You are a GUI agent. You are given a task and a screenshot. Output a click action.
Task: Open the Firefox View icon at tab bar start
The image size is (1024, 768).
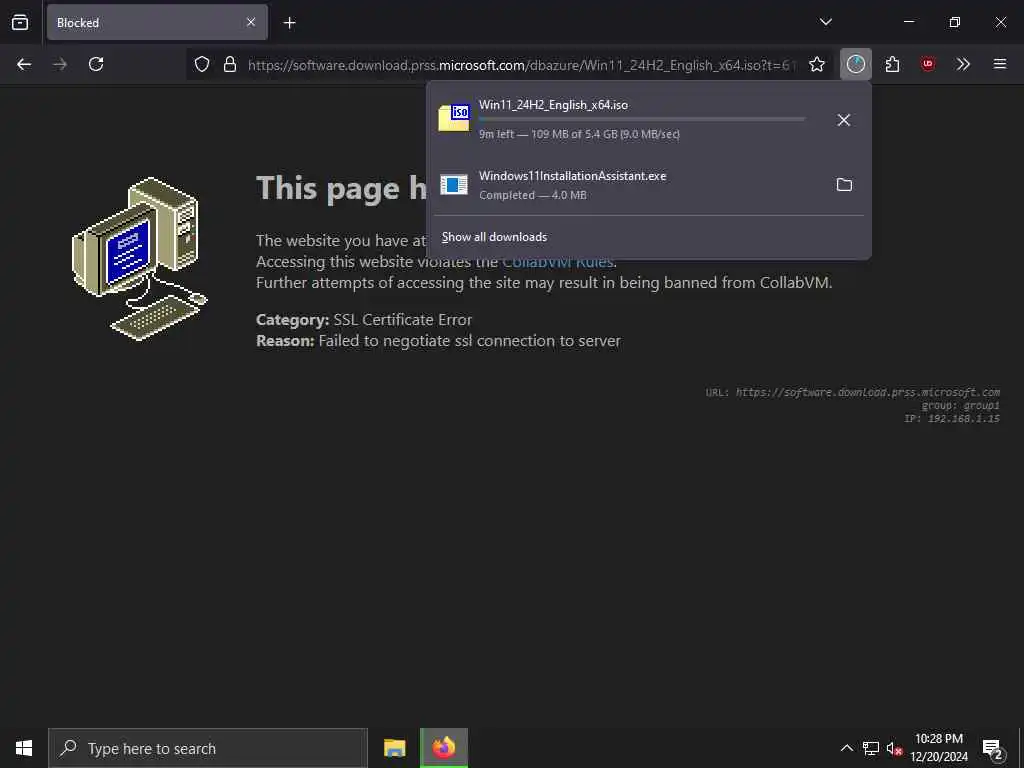click(20, 22)
